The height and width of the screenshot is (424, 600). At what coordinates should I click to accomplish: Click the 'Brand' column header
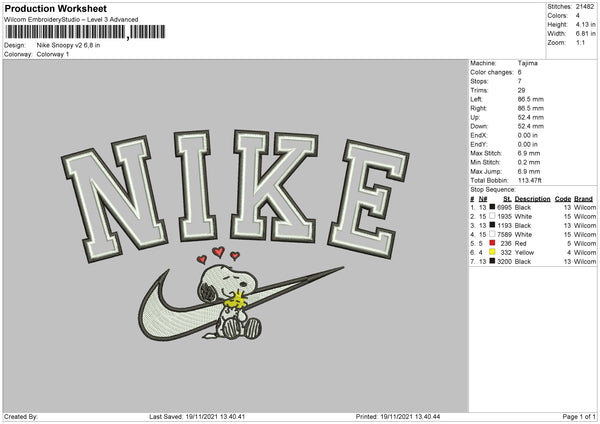(x=584, y=199)
